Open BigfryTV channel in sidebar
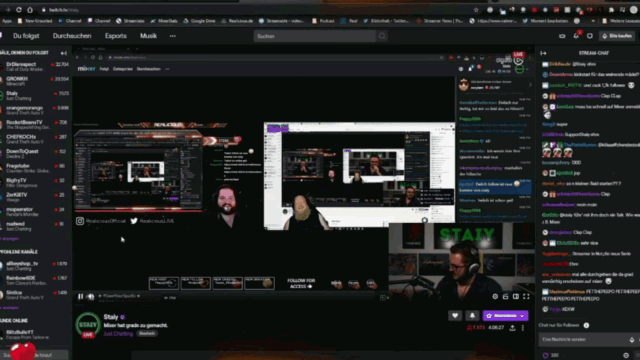 (35, 182)
